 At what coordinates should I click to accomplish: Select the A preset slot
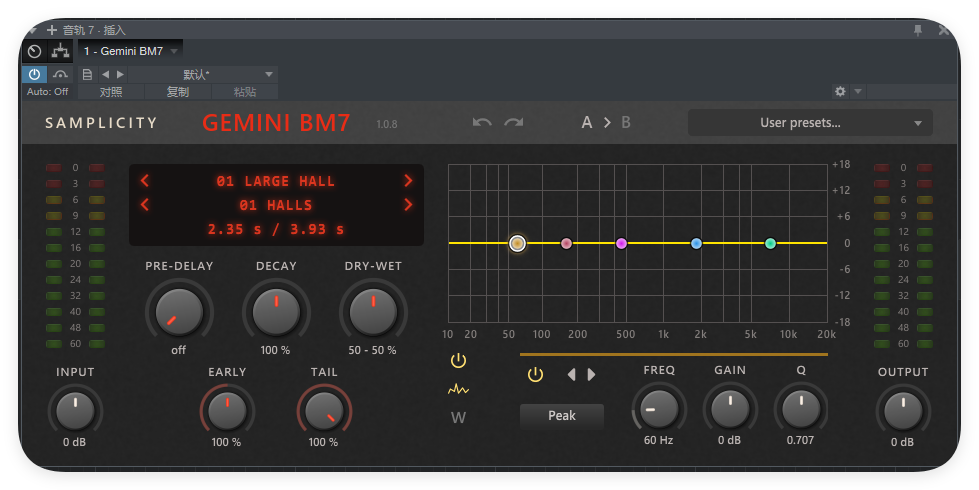click(x=587, y=122)
